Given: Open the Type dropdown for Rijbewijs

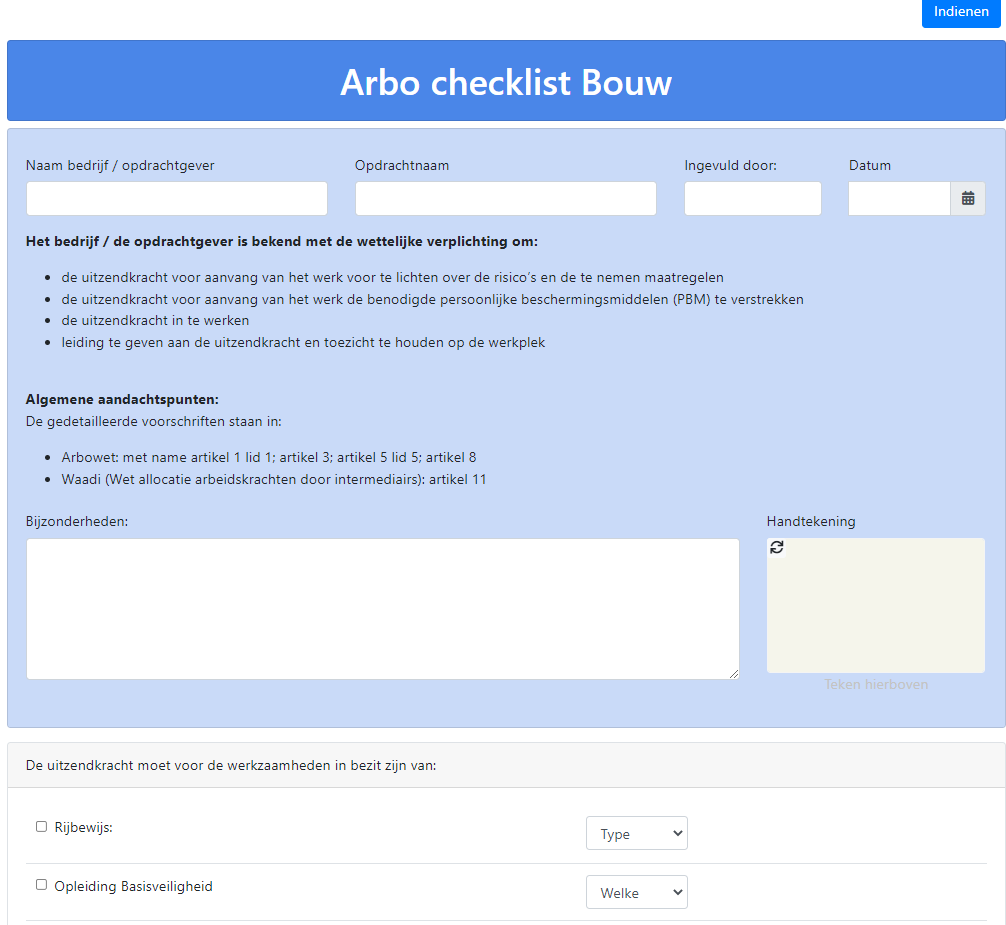Looking at the screenshot, I should pyautogui.click(x=636, y=832).
